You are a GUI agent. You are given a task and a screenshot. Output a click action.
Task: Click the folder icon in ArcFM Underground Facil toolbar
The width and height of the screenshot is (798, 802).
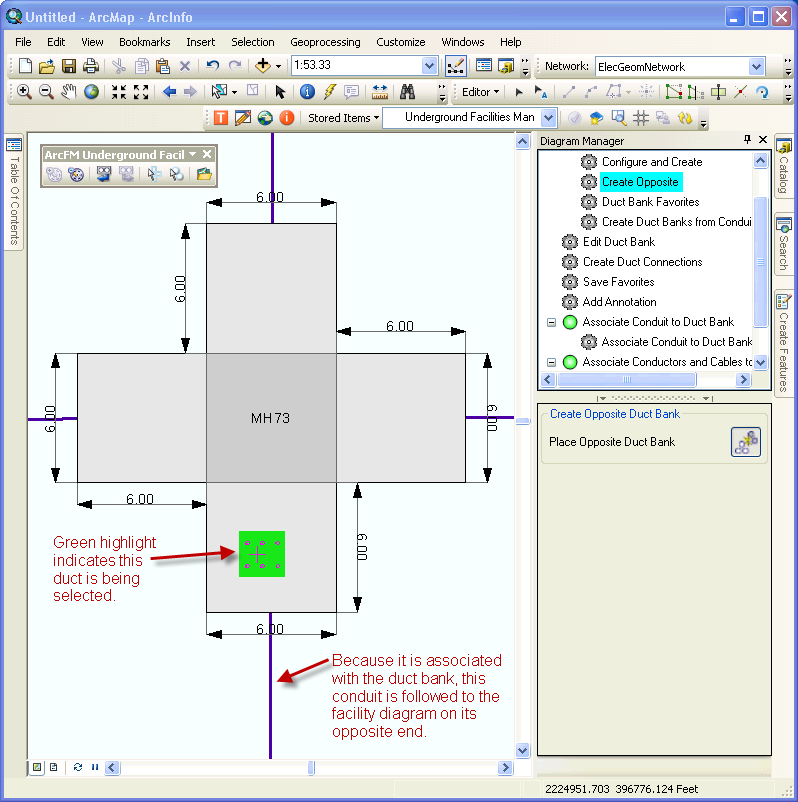click(x=204, y=174)
